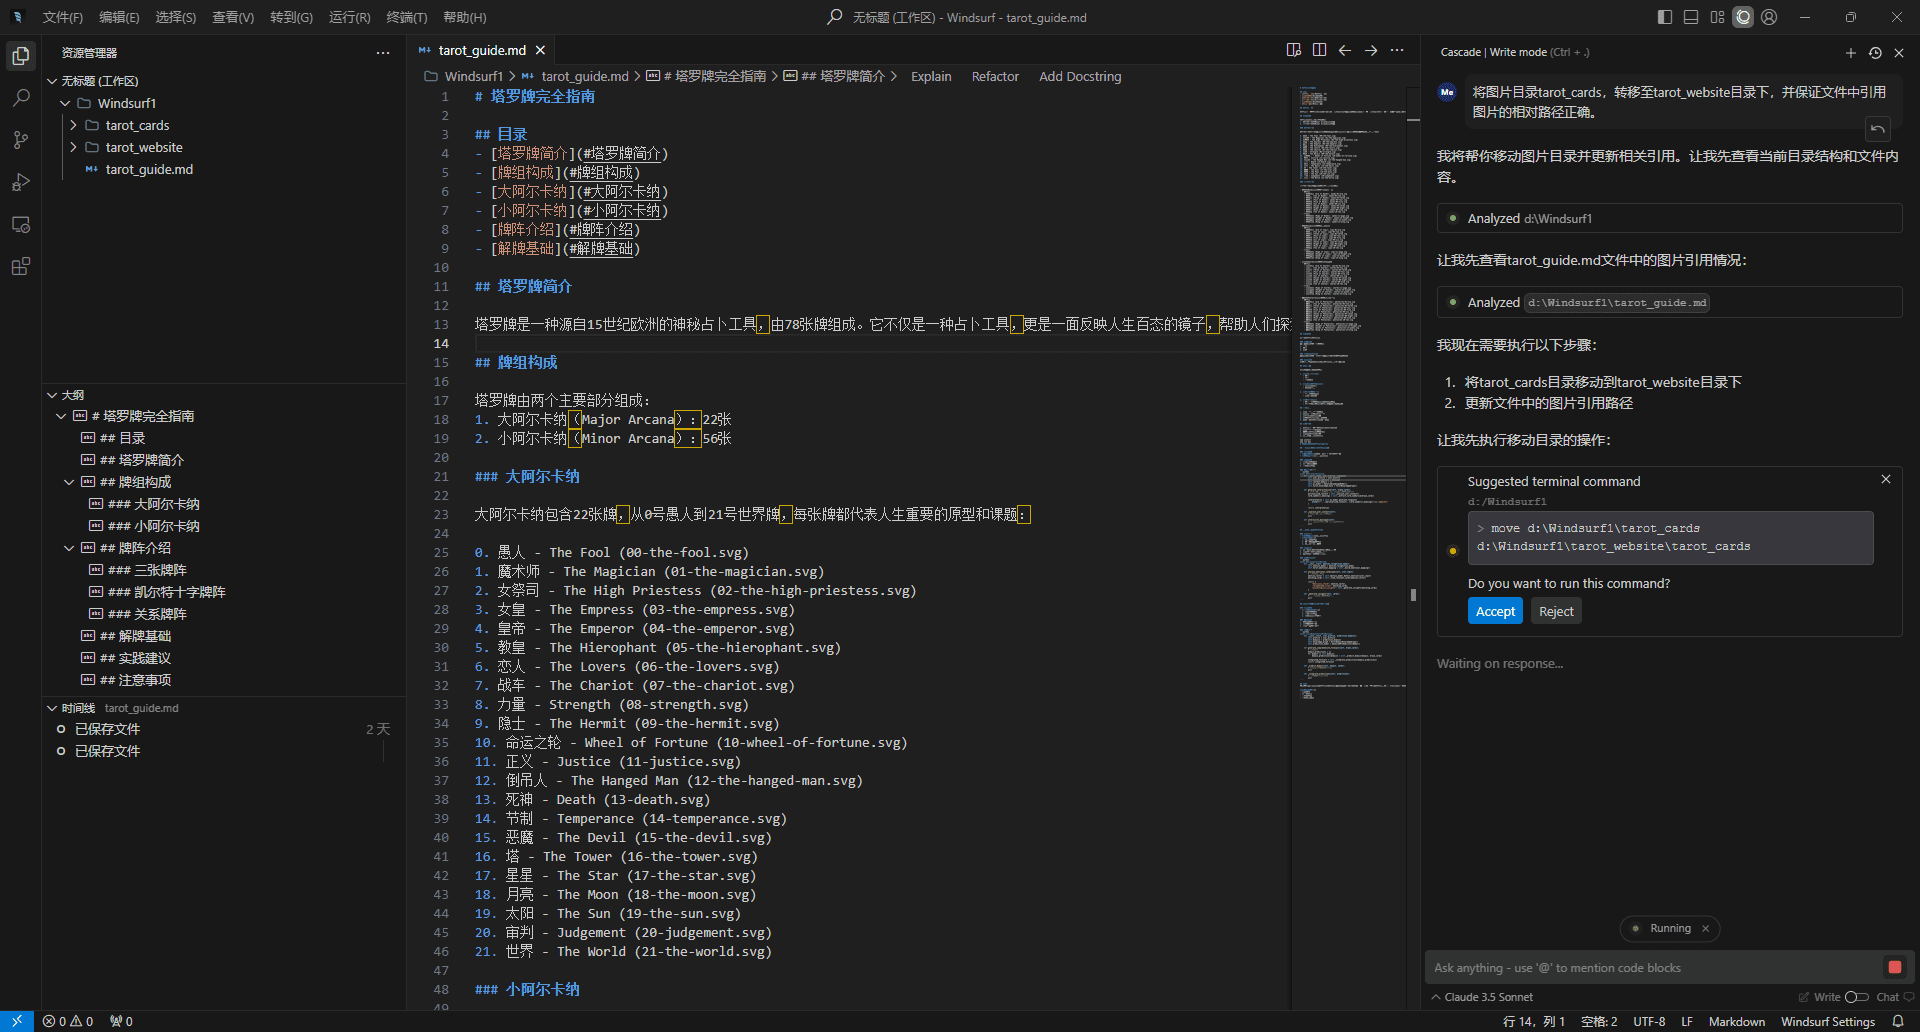Expand the tarot_cards folder
This screenshot has height=1032, width=1920.
137,125
